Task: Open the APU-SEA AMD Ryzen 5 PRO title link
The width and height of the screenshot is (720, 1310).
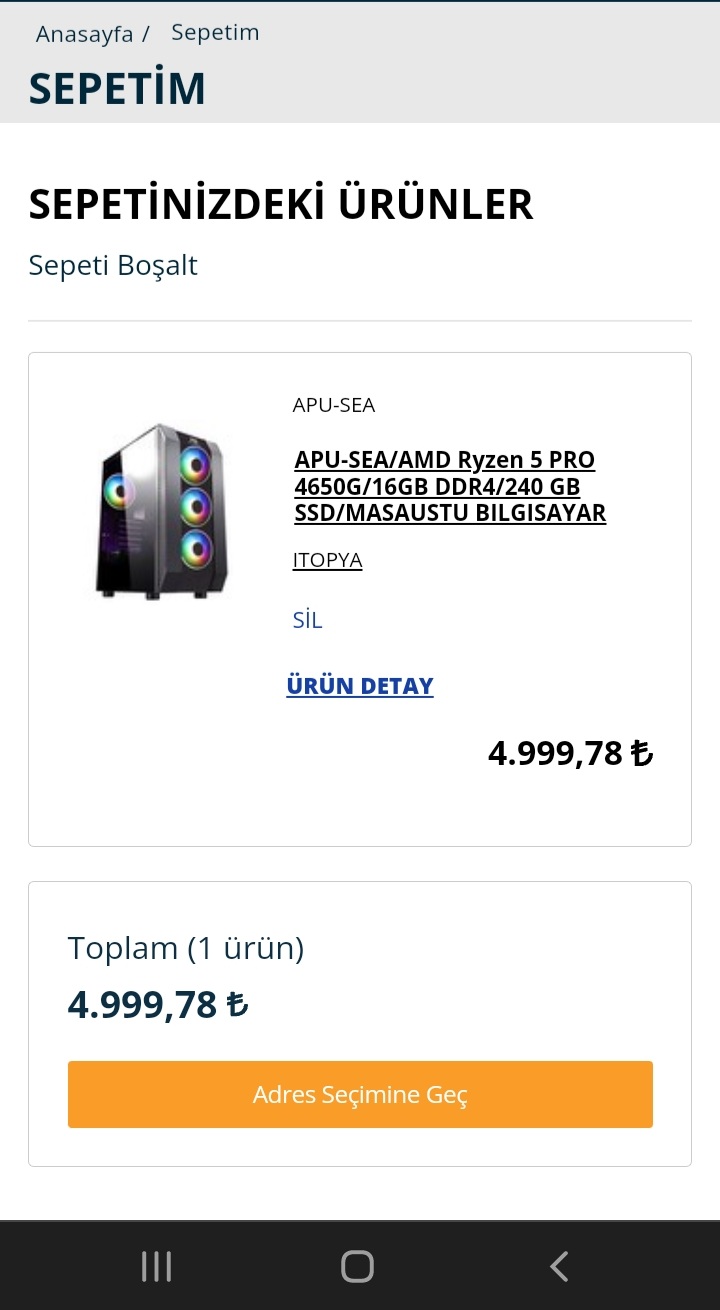Action: click(x=450, y=487)
